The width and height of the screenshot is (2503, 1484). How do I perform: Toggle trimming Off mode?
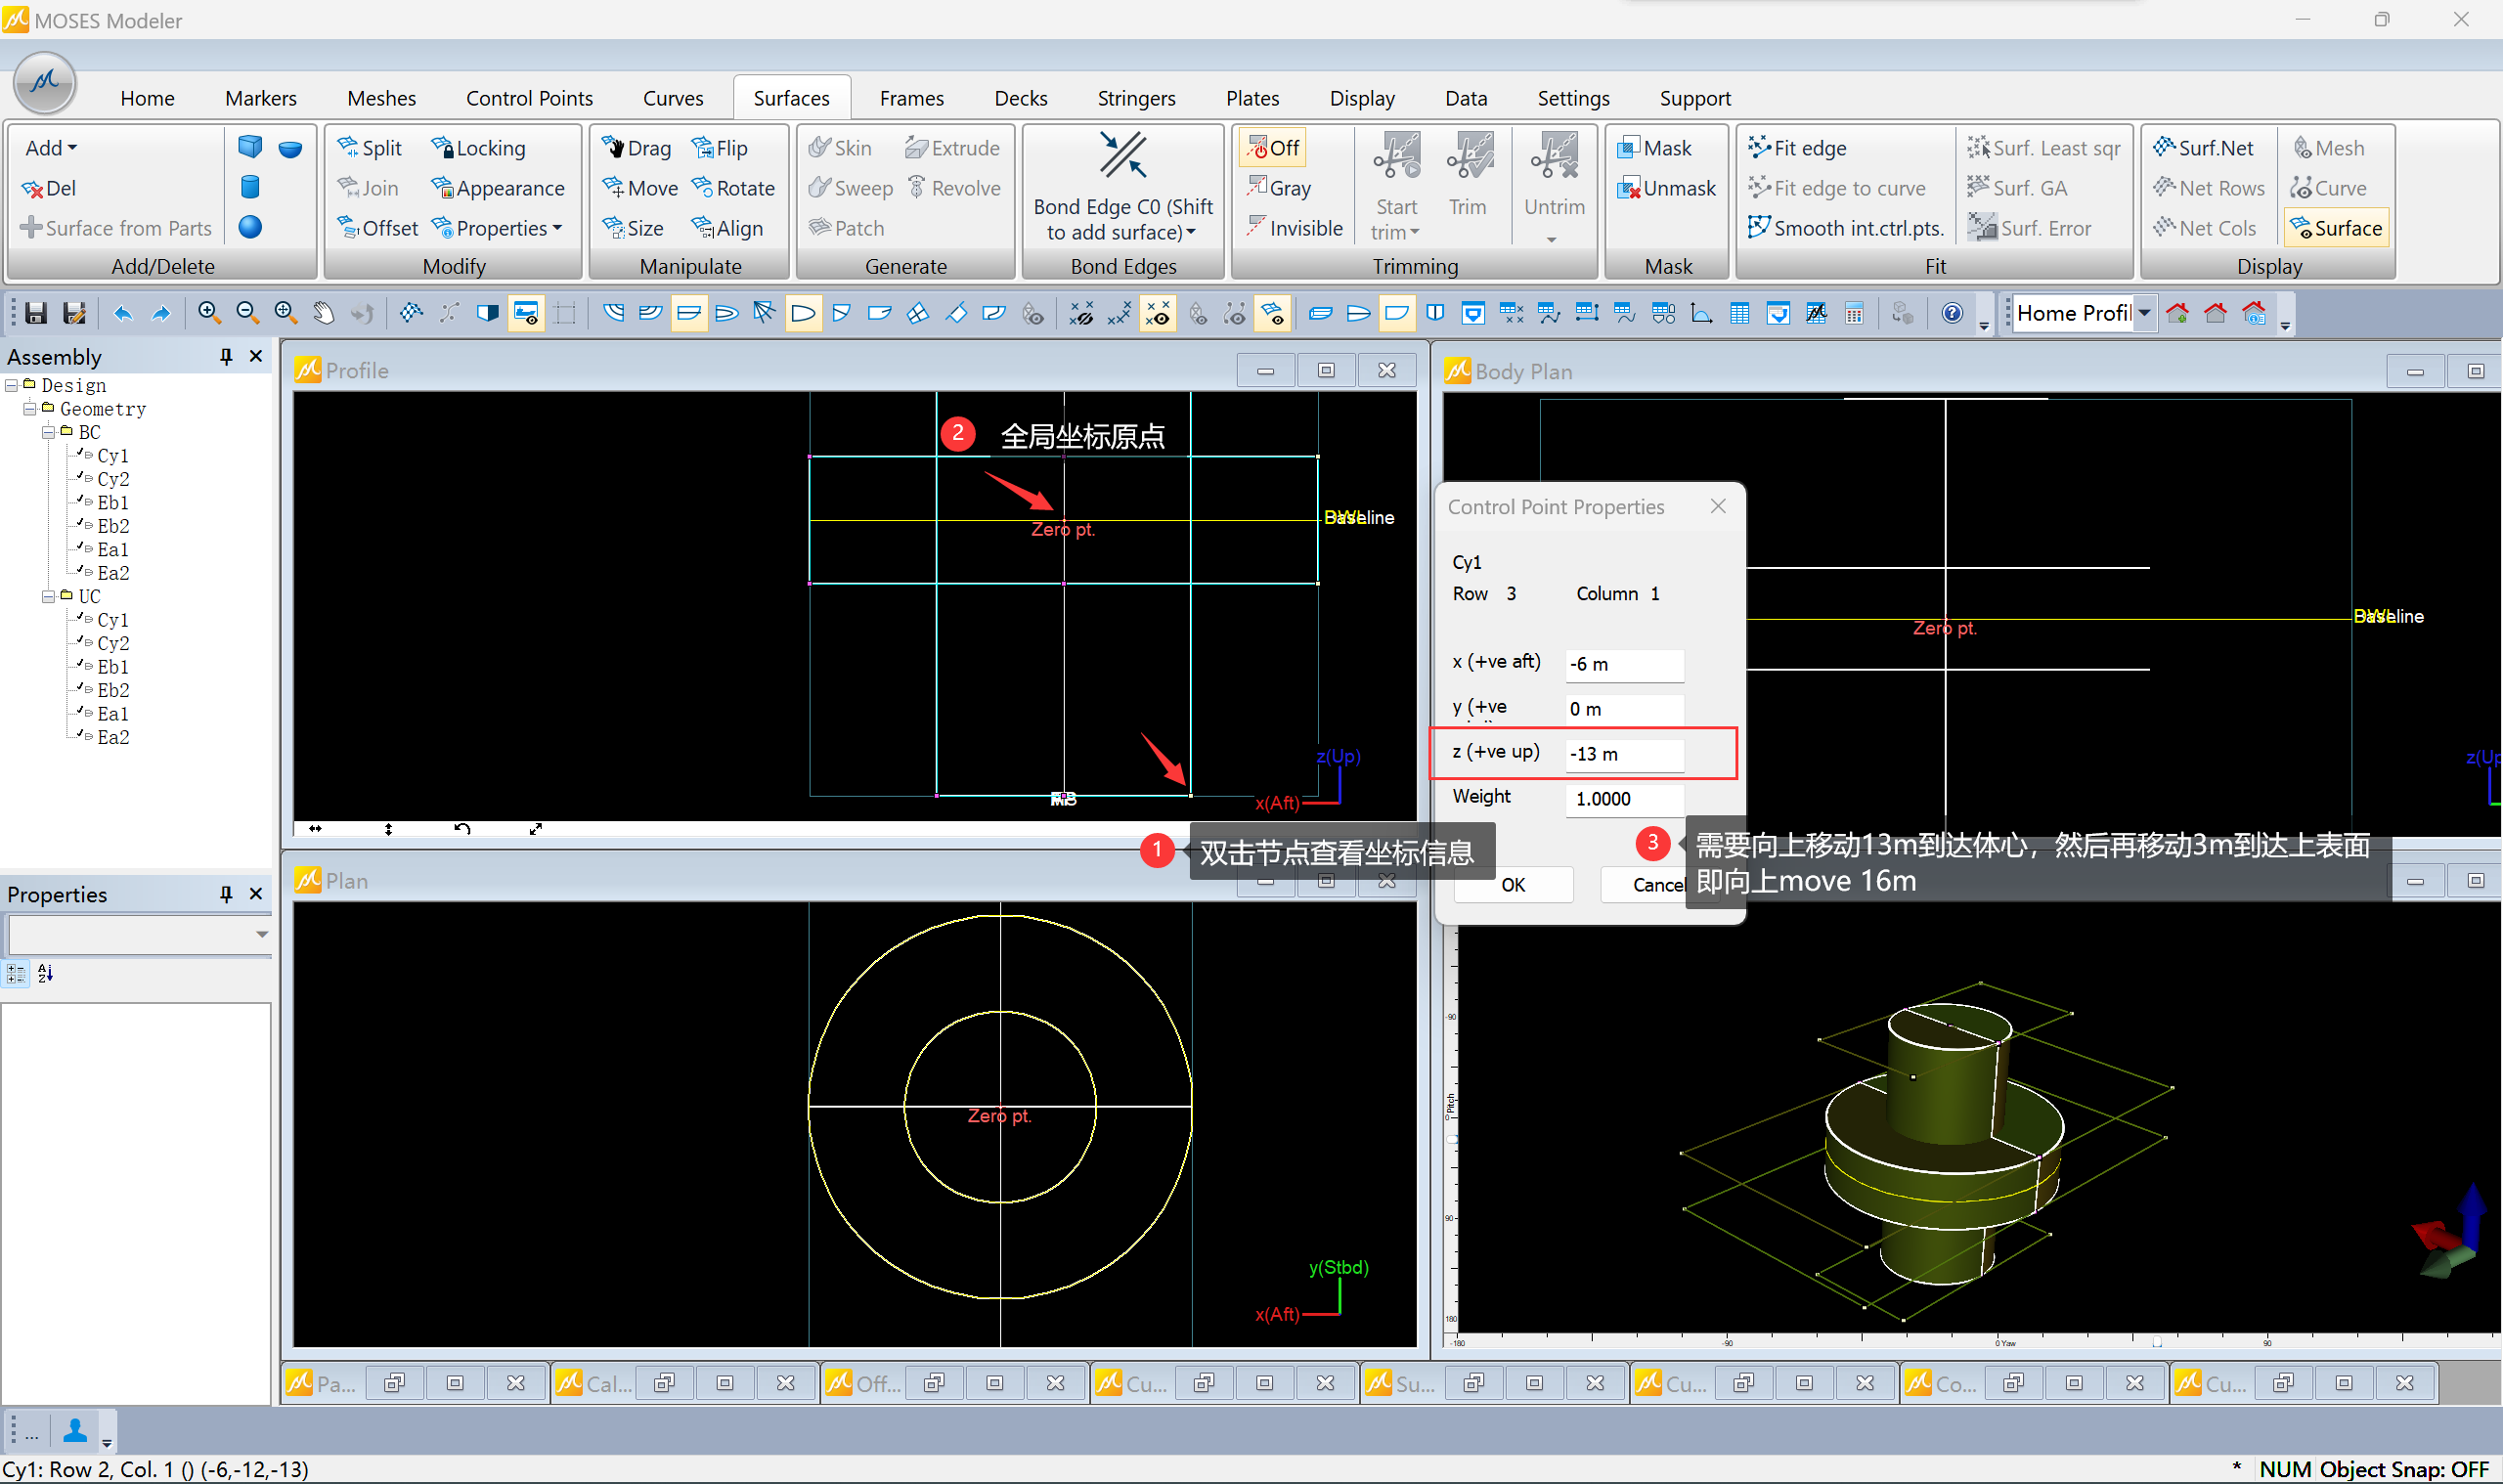[1272, 148]
